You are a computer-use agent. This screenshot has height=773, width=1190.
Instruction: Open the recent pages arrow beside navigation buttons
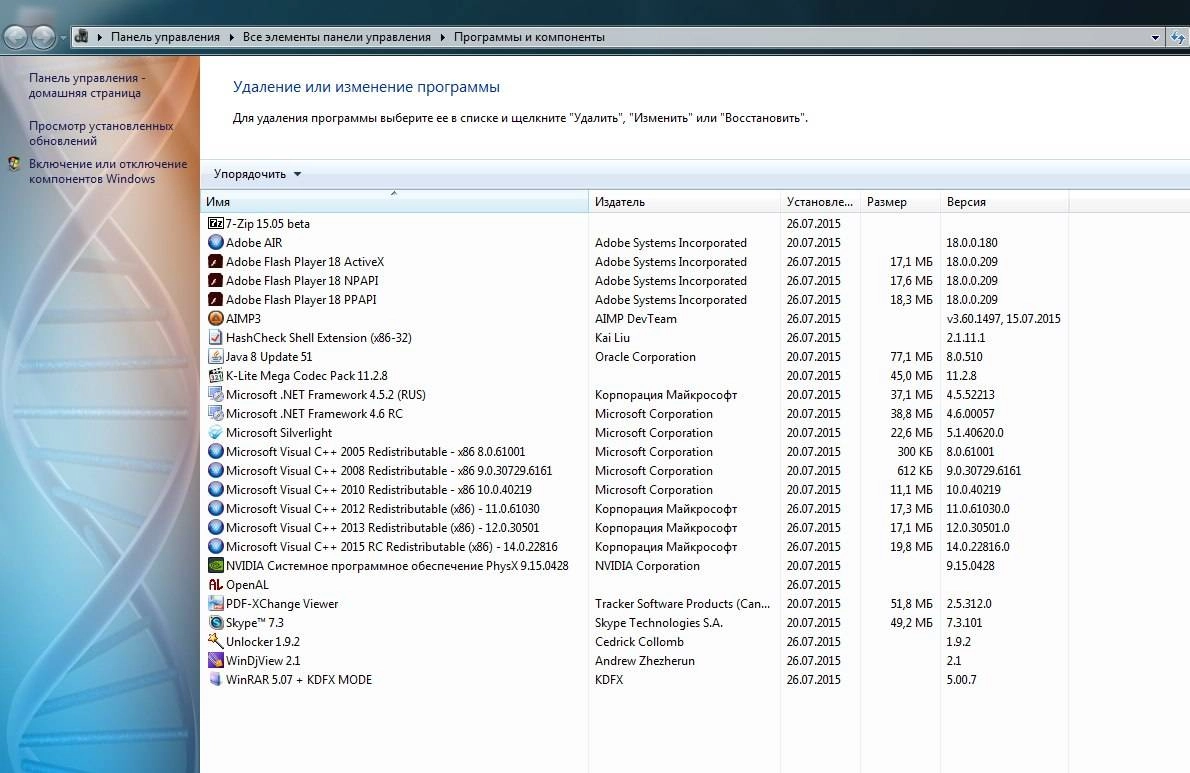click(63, 37)
